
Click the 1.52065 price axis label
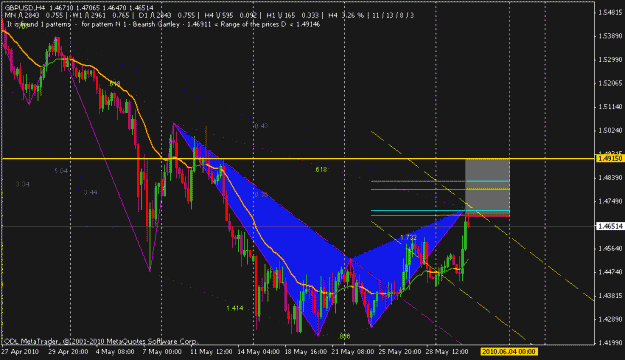point(610,83)
